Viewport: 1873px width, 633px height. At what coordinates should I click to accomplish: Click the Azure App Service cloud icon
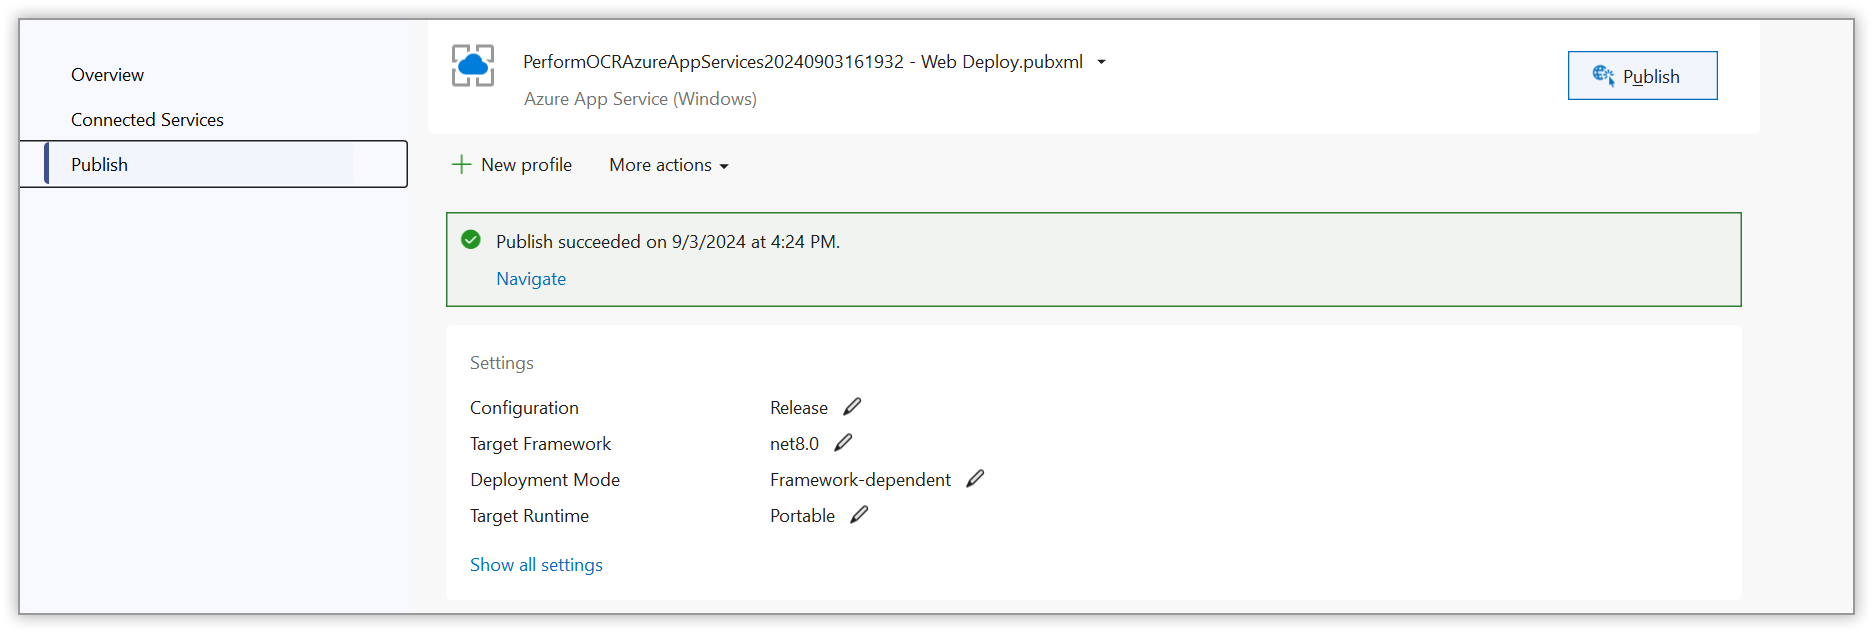[472, 64]
